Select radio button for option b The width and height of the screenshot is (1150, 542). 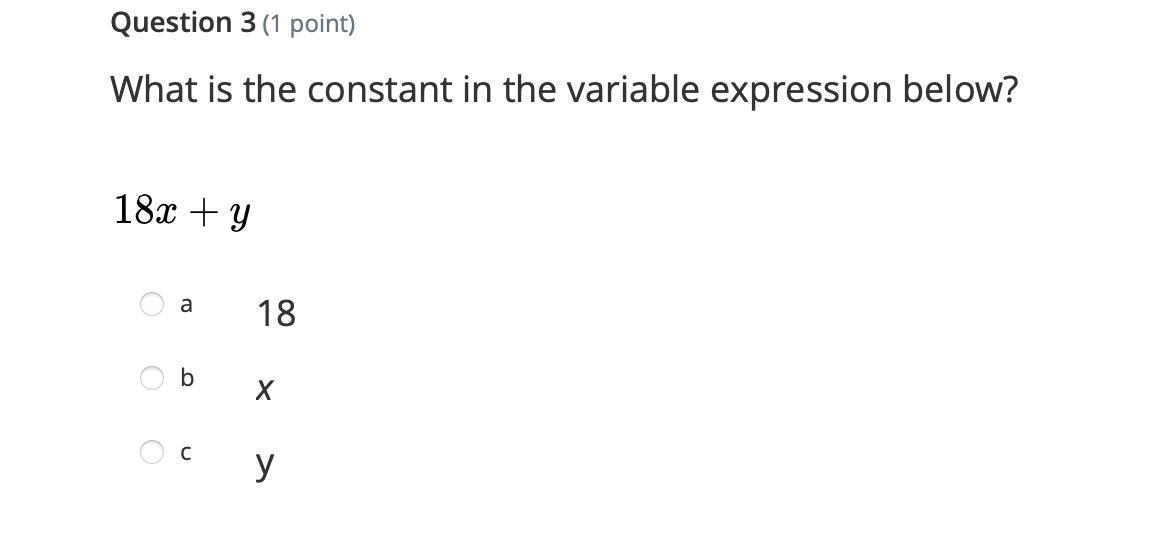(152, 378)
